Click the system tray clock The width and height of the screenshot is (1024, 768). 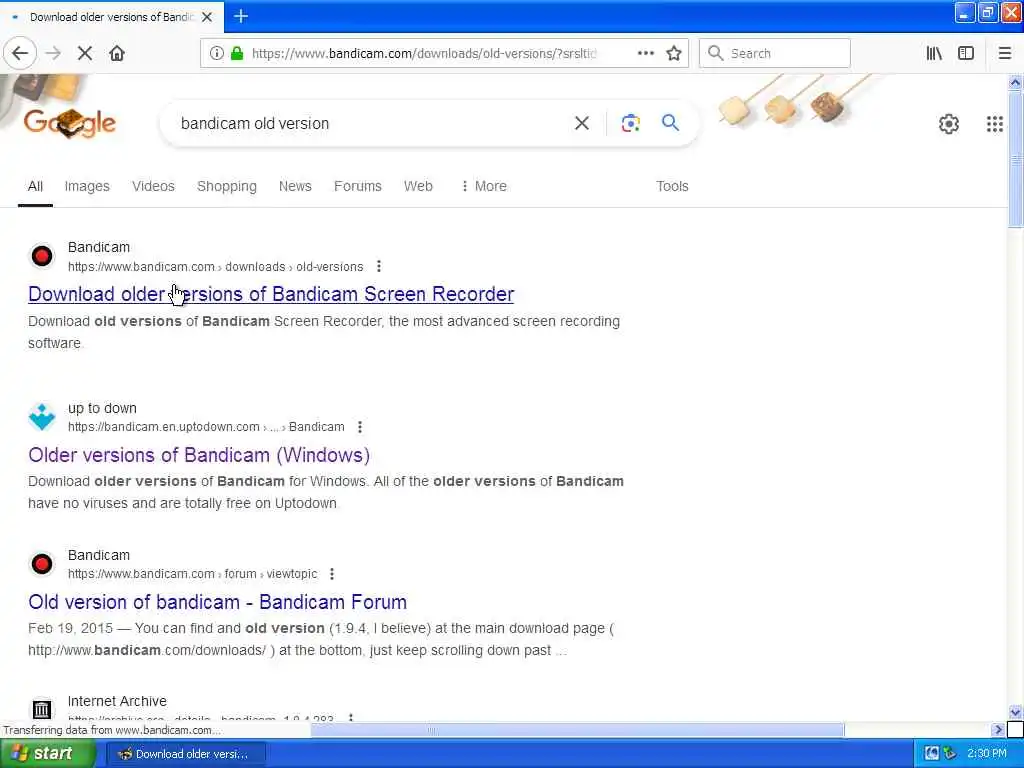(x=987, y=754)
